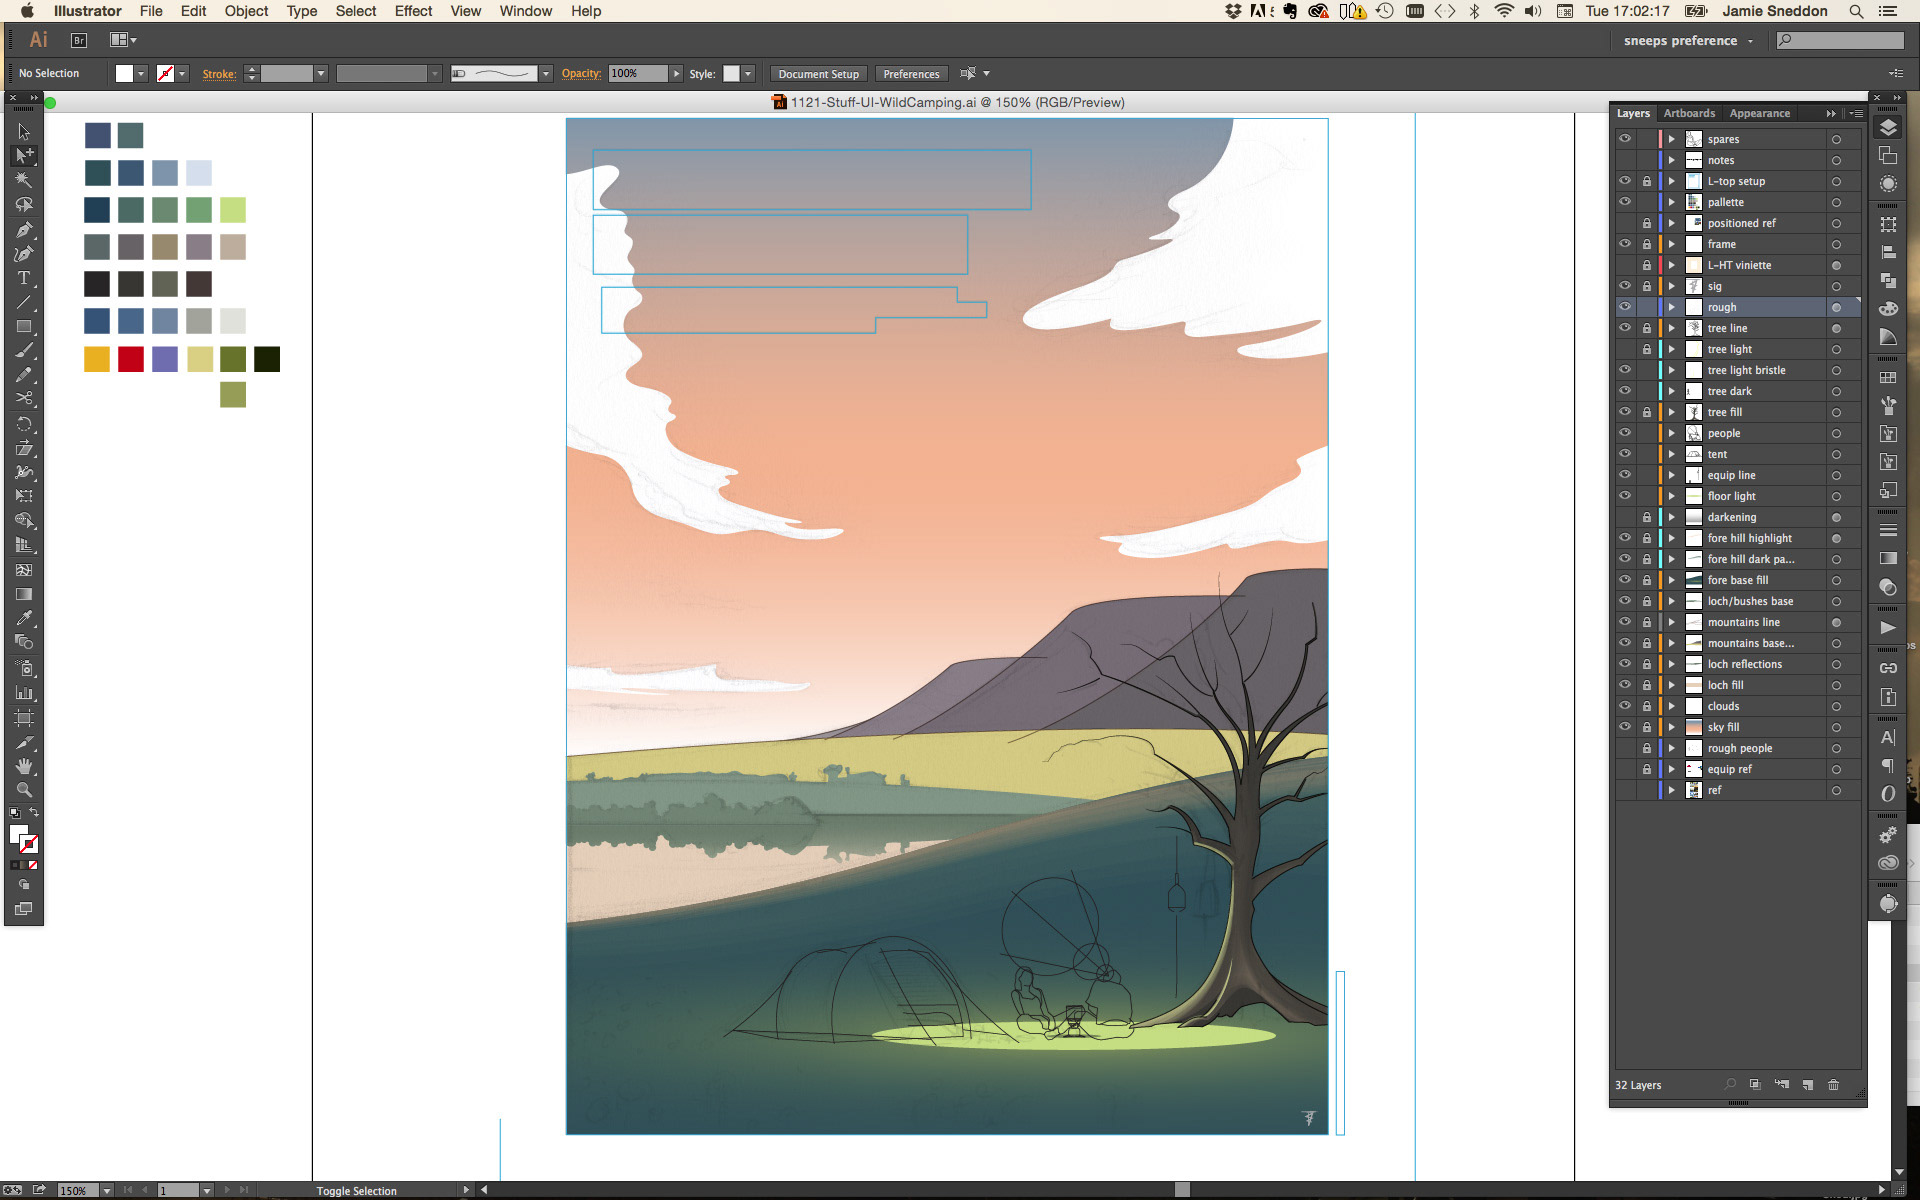Open the sneeps preference workspace dropdown
This screenshot has height=1200, width=1920.
point(1688,41)
